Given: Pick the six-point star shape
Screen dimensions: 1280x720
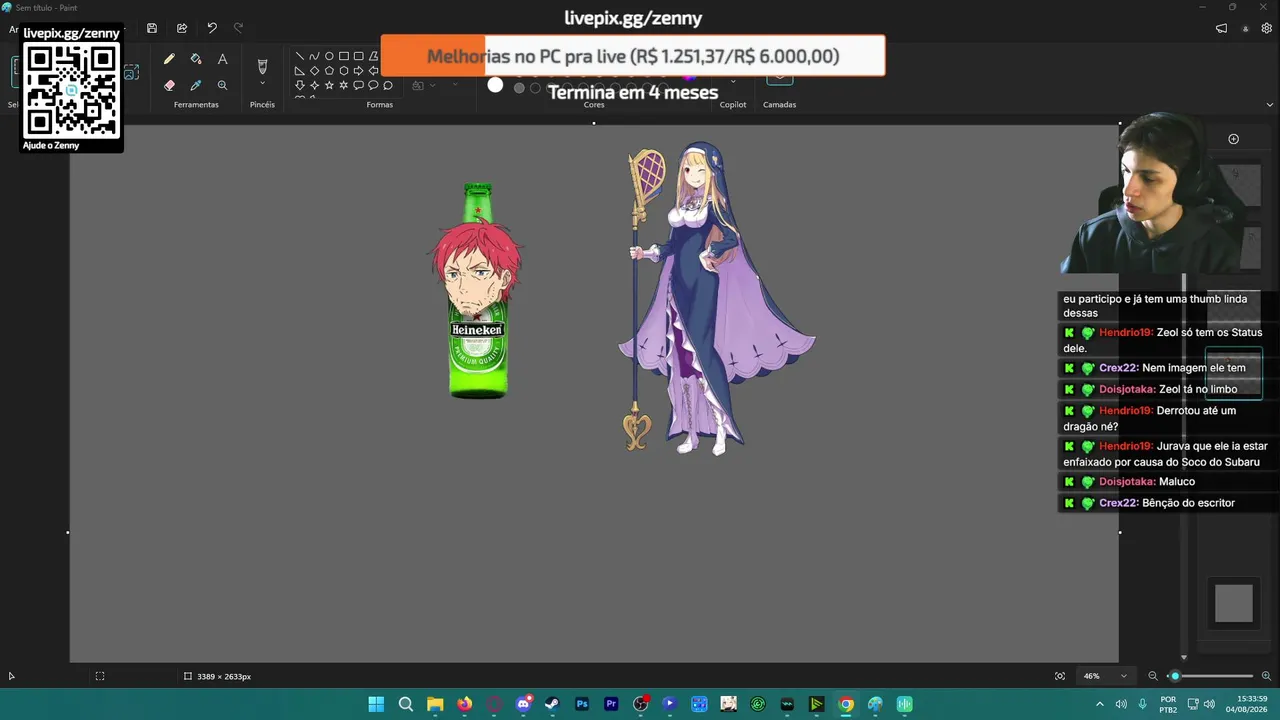Looking at the screenshot, I should coord(344,86).
